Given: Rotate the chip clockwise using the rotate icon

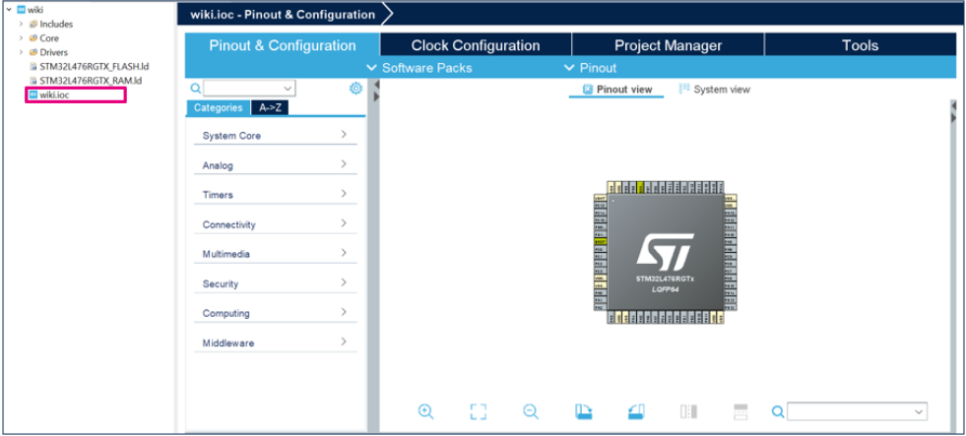Looking at the screenshot, I should 583,411.
